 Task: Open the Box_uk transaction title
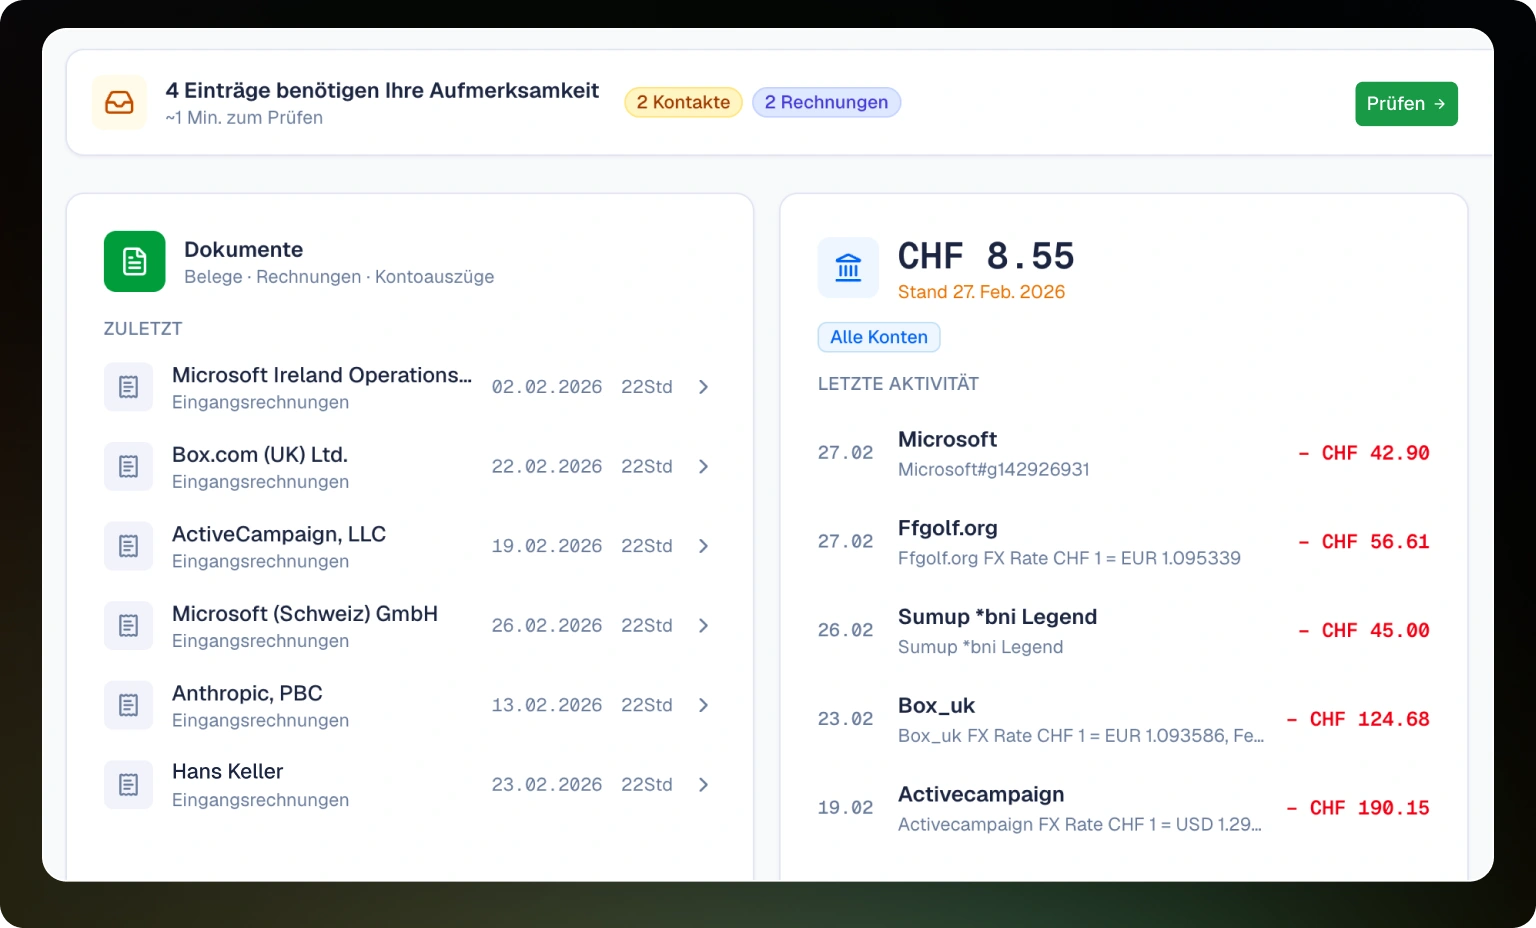936,705
